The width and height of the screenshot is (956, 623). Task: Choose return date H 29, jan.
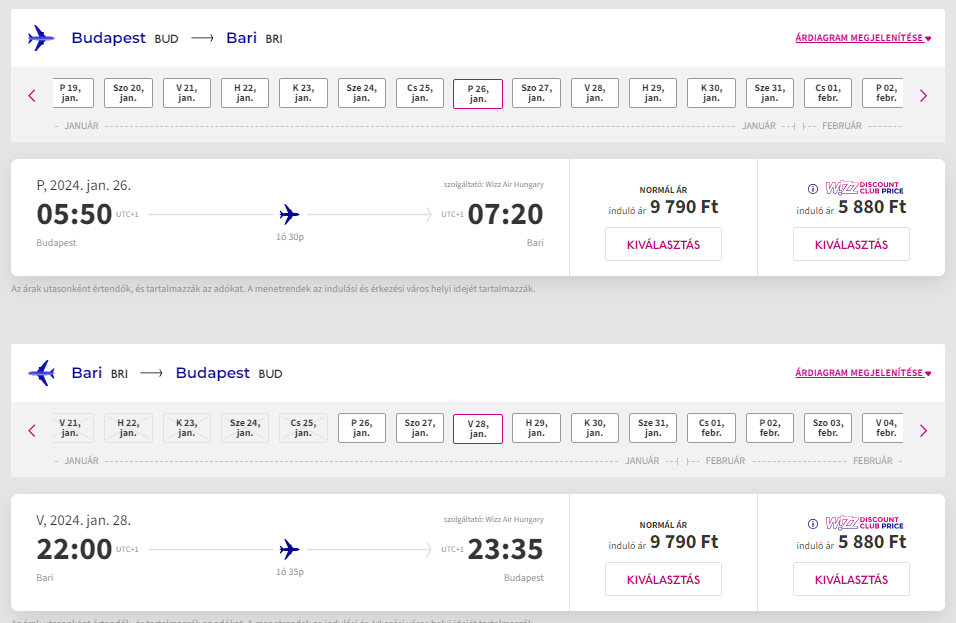tap(537, 429)
